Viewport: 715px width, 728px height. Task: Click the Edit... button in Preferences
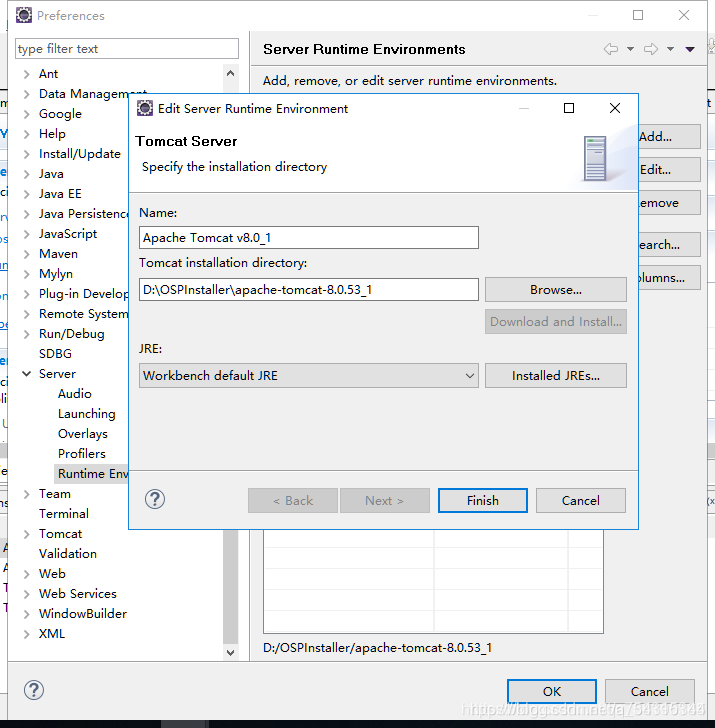pyautogui.click(x=669, y=169)
